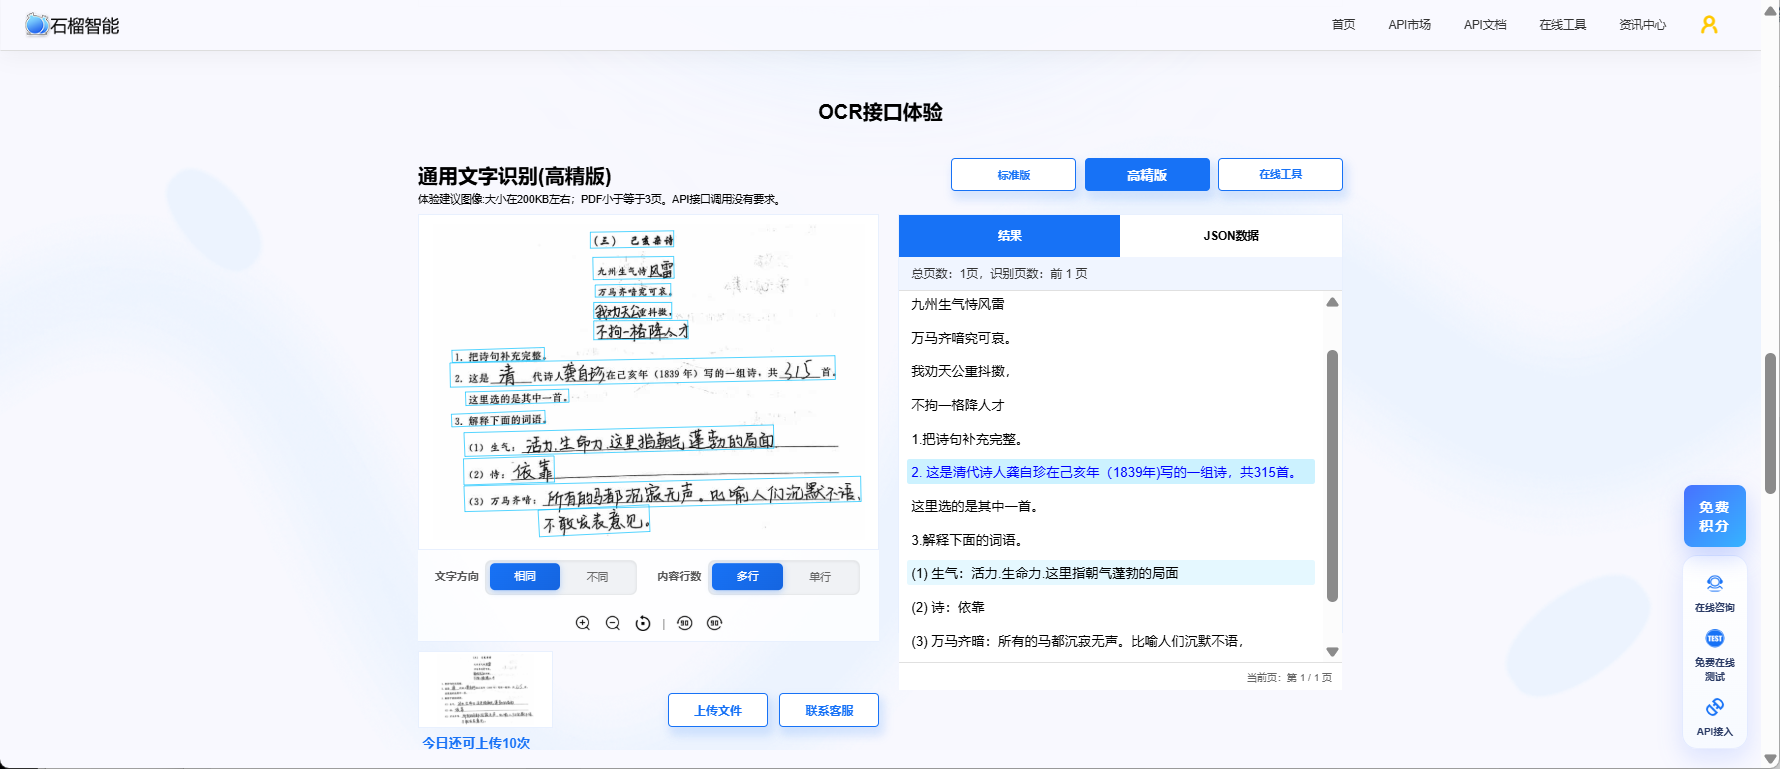This screenshot has height=769, width=1780.
Task: Zoom in on the uploaded image
Action: pos(583,623)
